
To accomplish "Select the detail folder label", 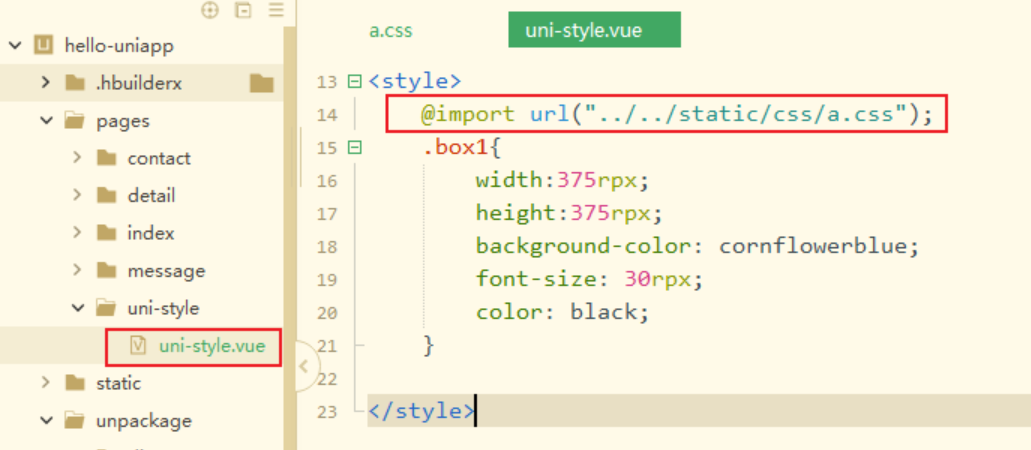I will click(151, 196).
